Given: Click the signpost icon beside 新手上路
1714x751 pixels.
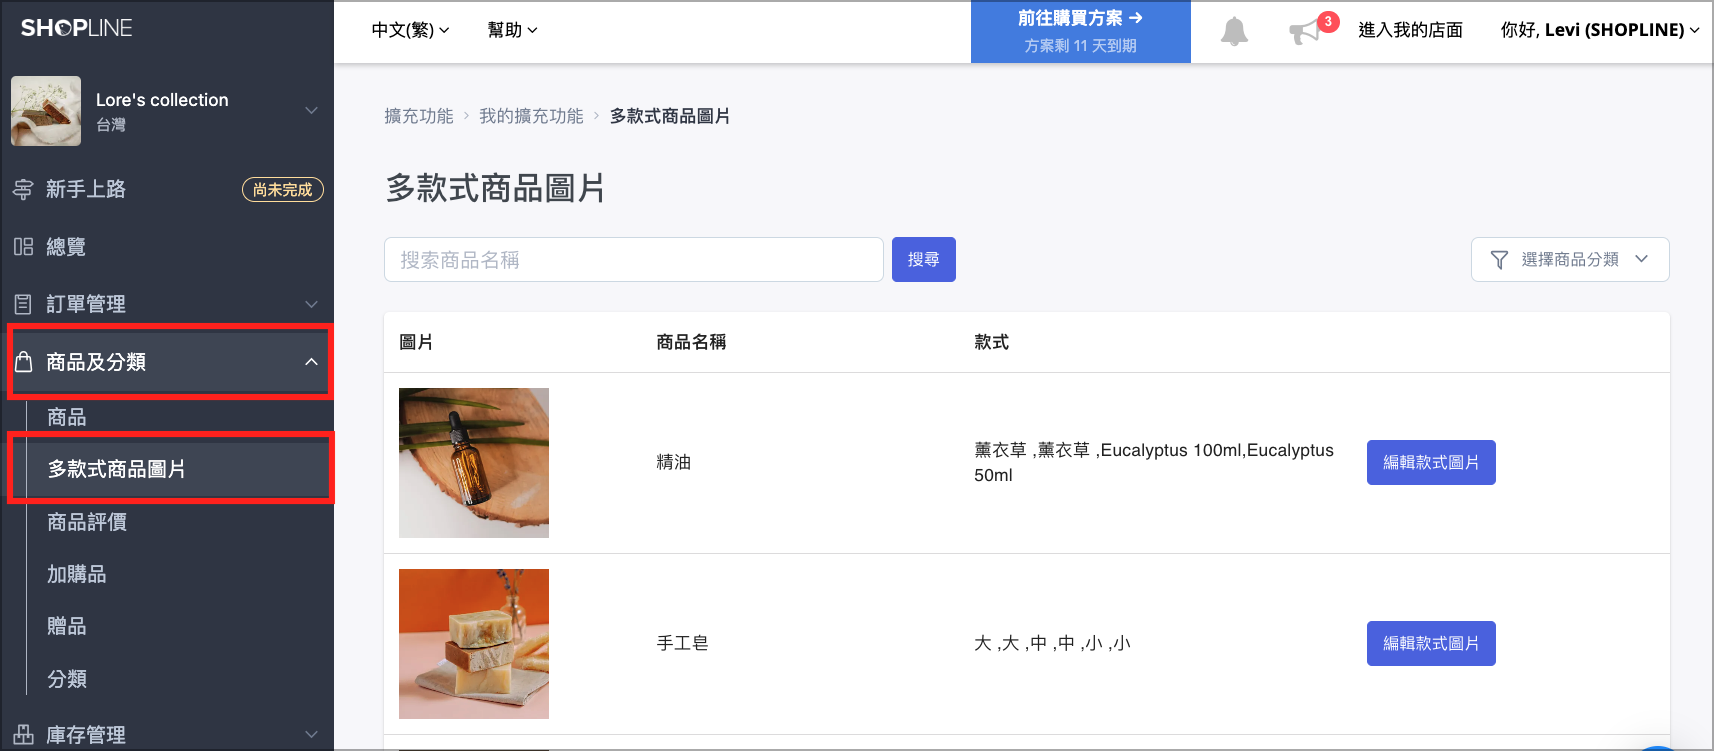Looking at the screenshot, I should pyautogui.click(x=23, y=189).
